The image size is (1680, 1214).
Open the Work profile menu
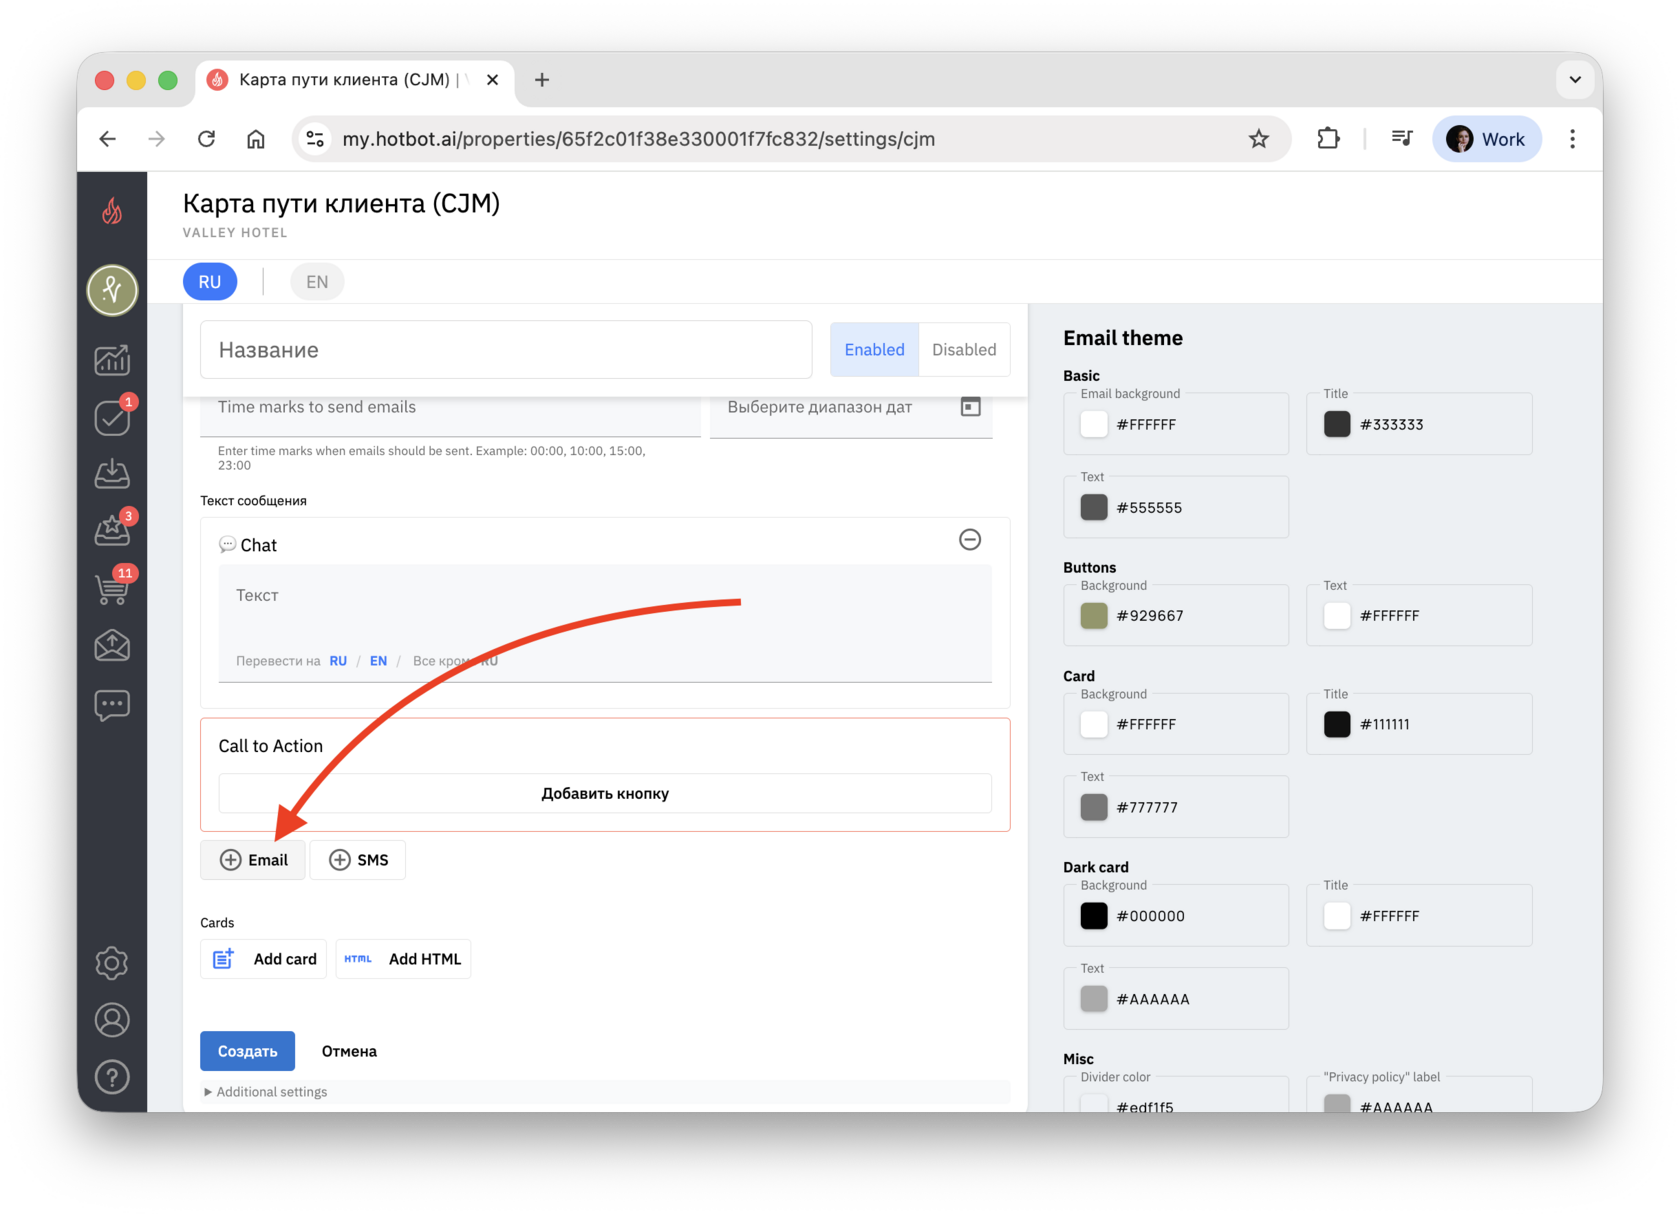pos(1487,139)
